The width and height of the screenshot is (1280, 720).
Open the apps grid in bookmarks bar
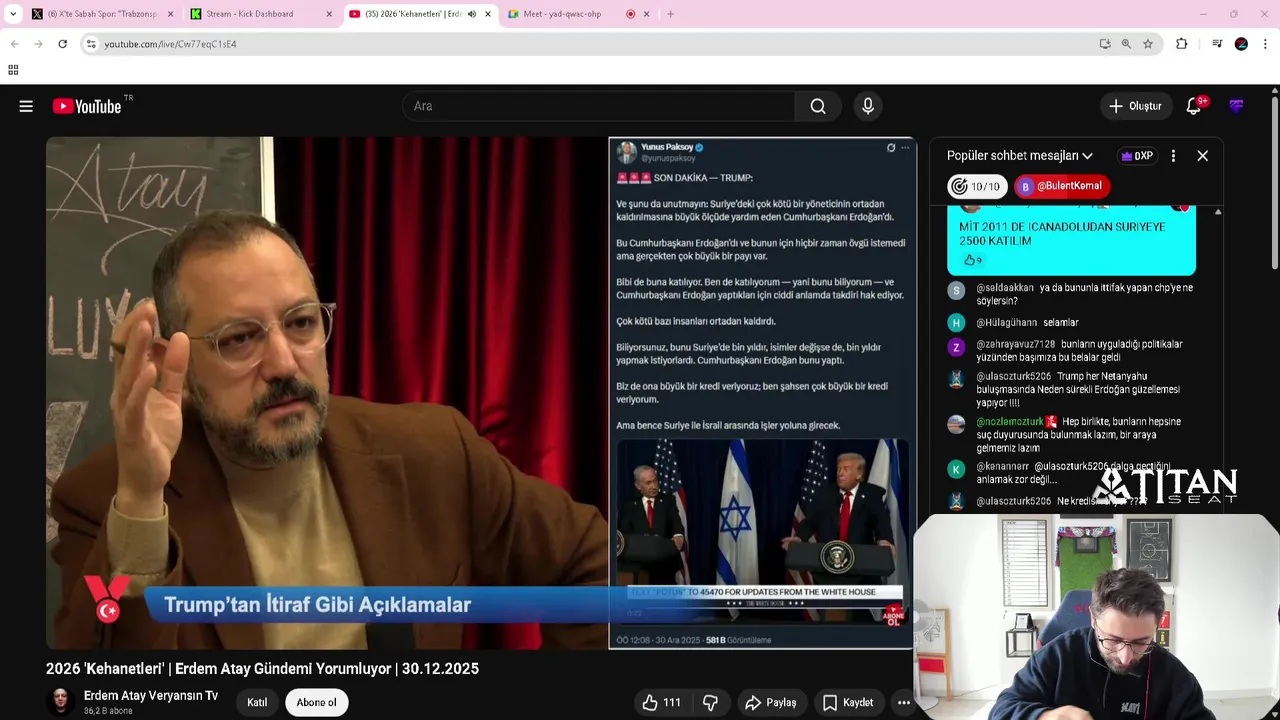(13, 70)
